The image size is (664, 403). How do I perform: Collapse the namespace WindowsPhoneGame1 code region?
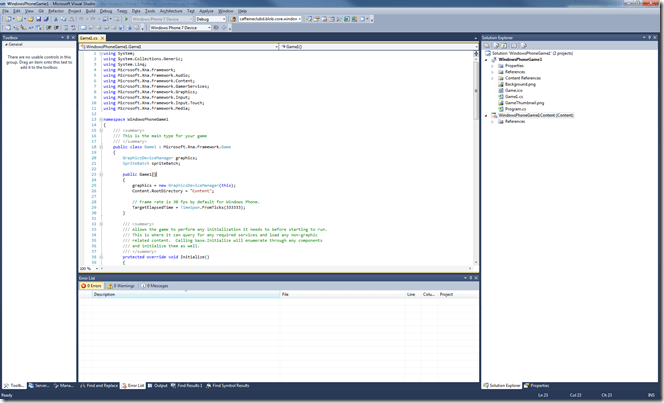point(101,119)
